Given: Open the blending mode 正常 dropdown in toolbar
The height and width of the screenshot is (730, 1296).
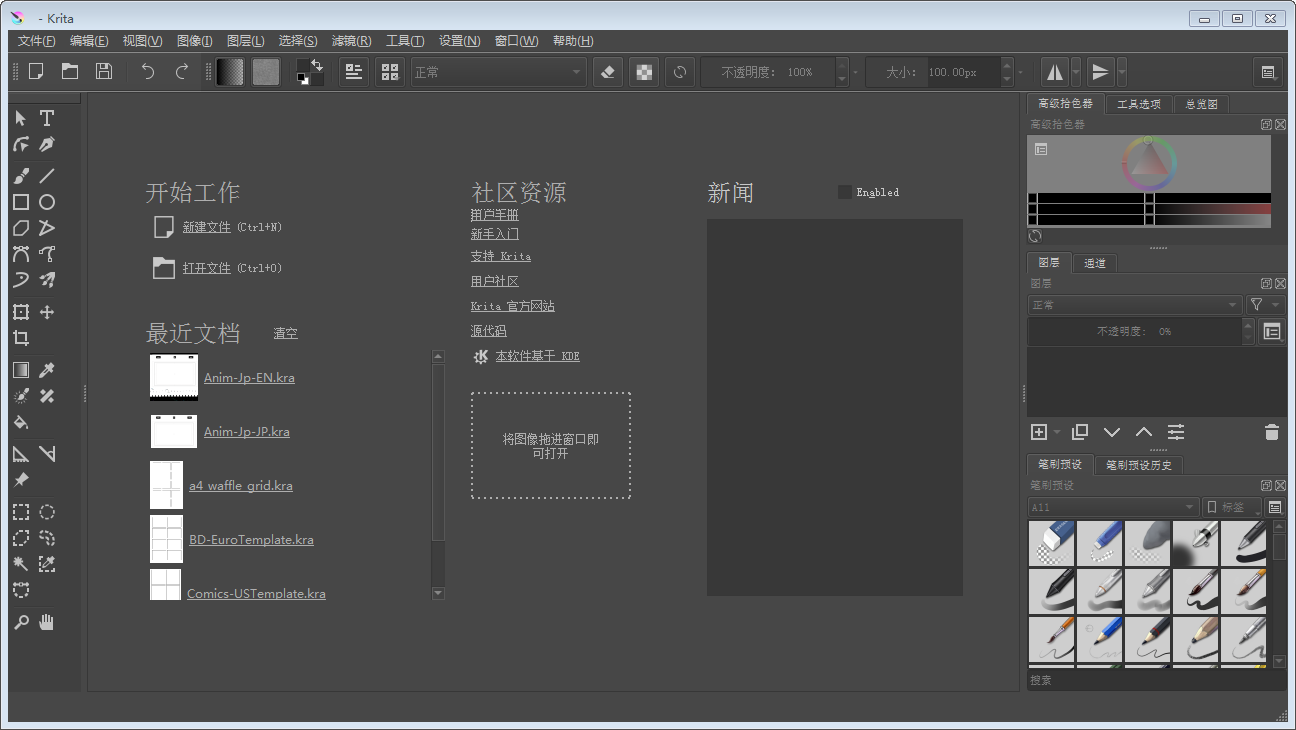Looking at the screenshot, I should (498, 72).
